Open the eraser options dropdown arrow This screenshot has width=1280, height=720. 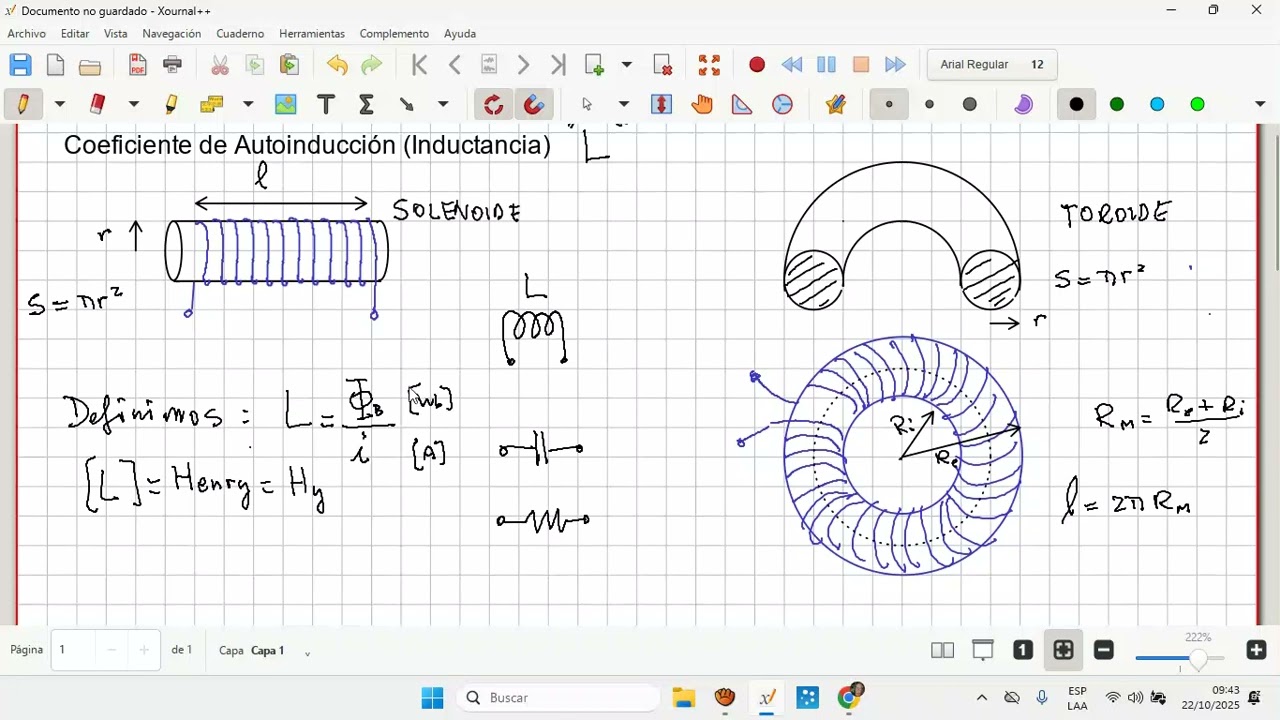point(134,104)
